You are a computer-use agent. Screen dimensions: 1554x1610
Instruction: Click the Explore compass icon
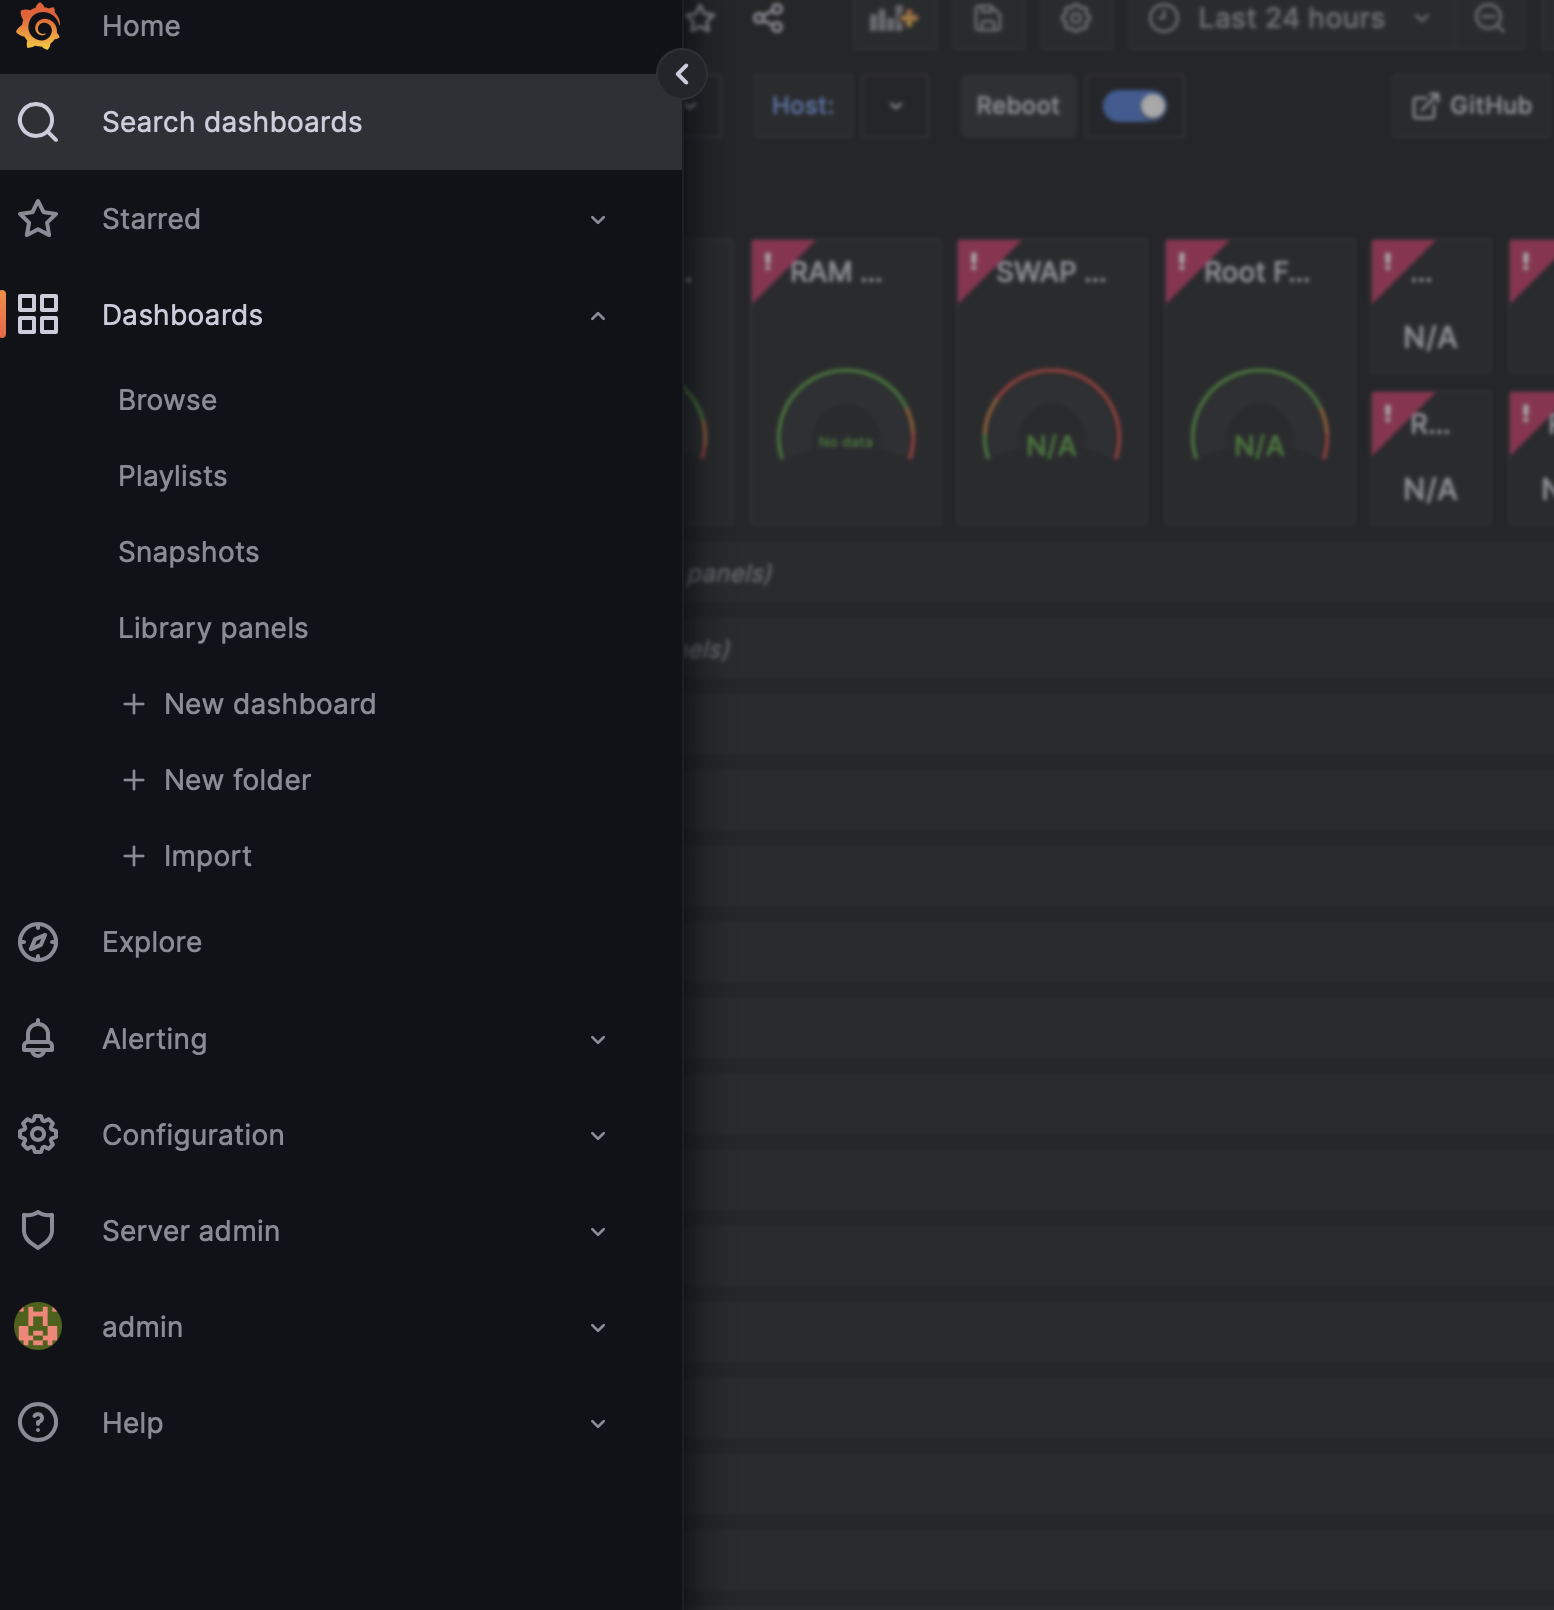point(38,942)
